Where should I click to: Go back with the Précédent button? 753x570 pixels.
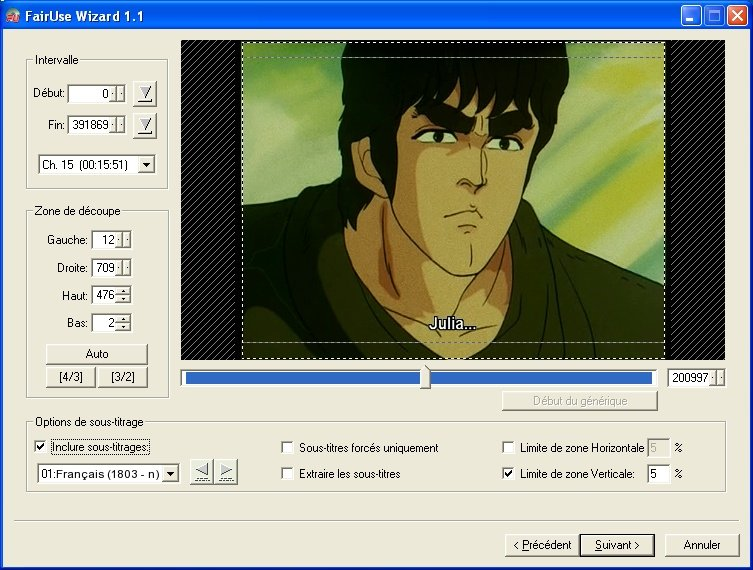pos(542,545)
